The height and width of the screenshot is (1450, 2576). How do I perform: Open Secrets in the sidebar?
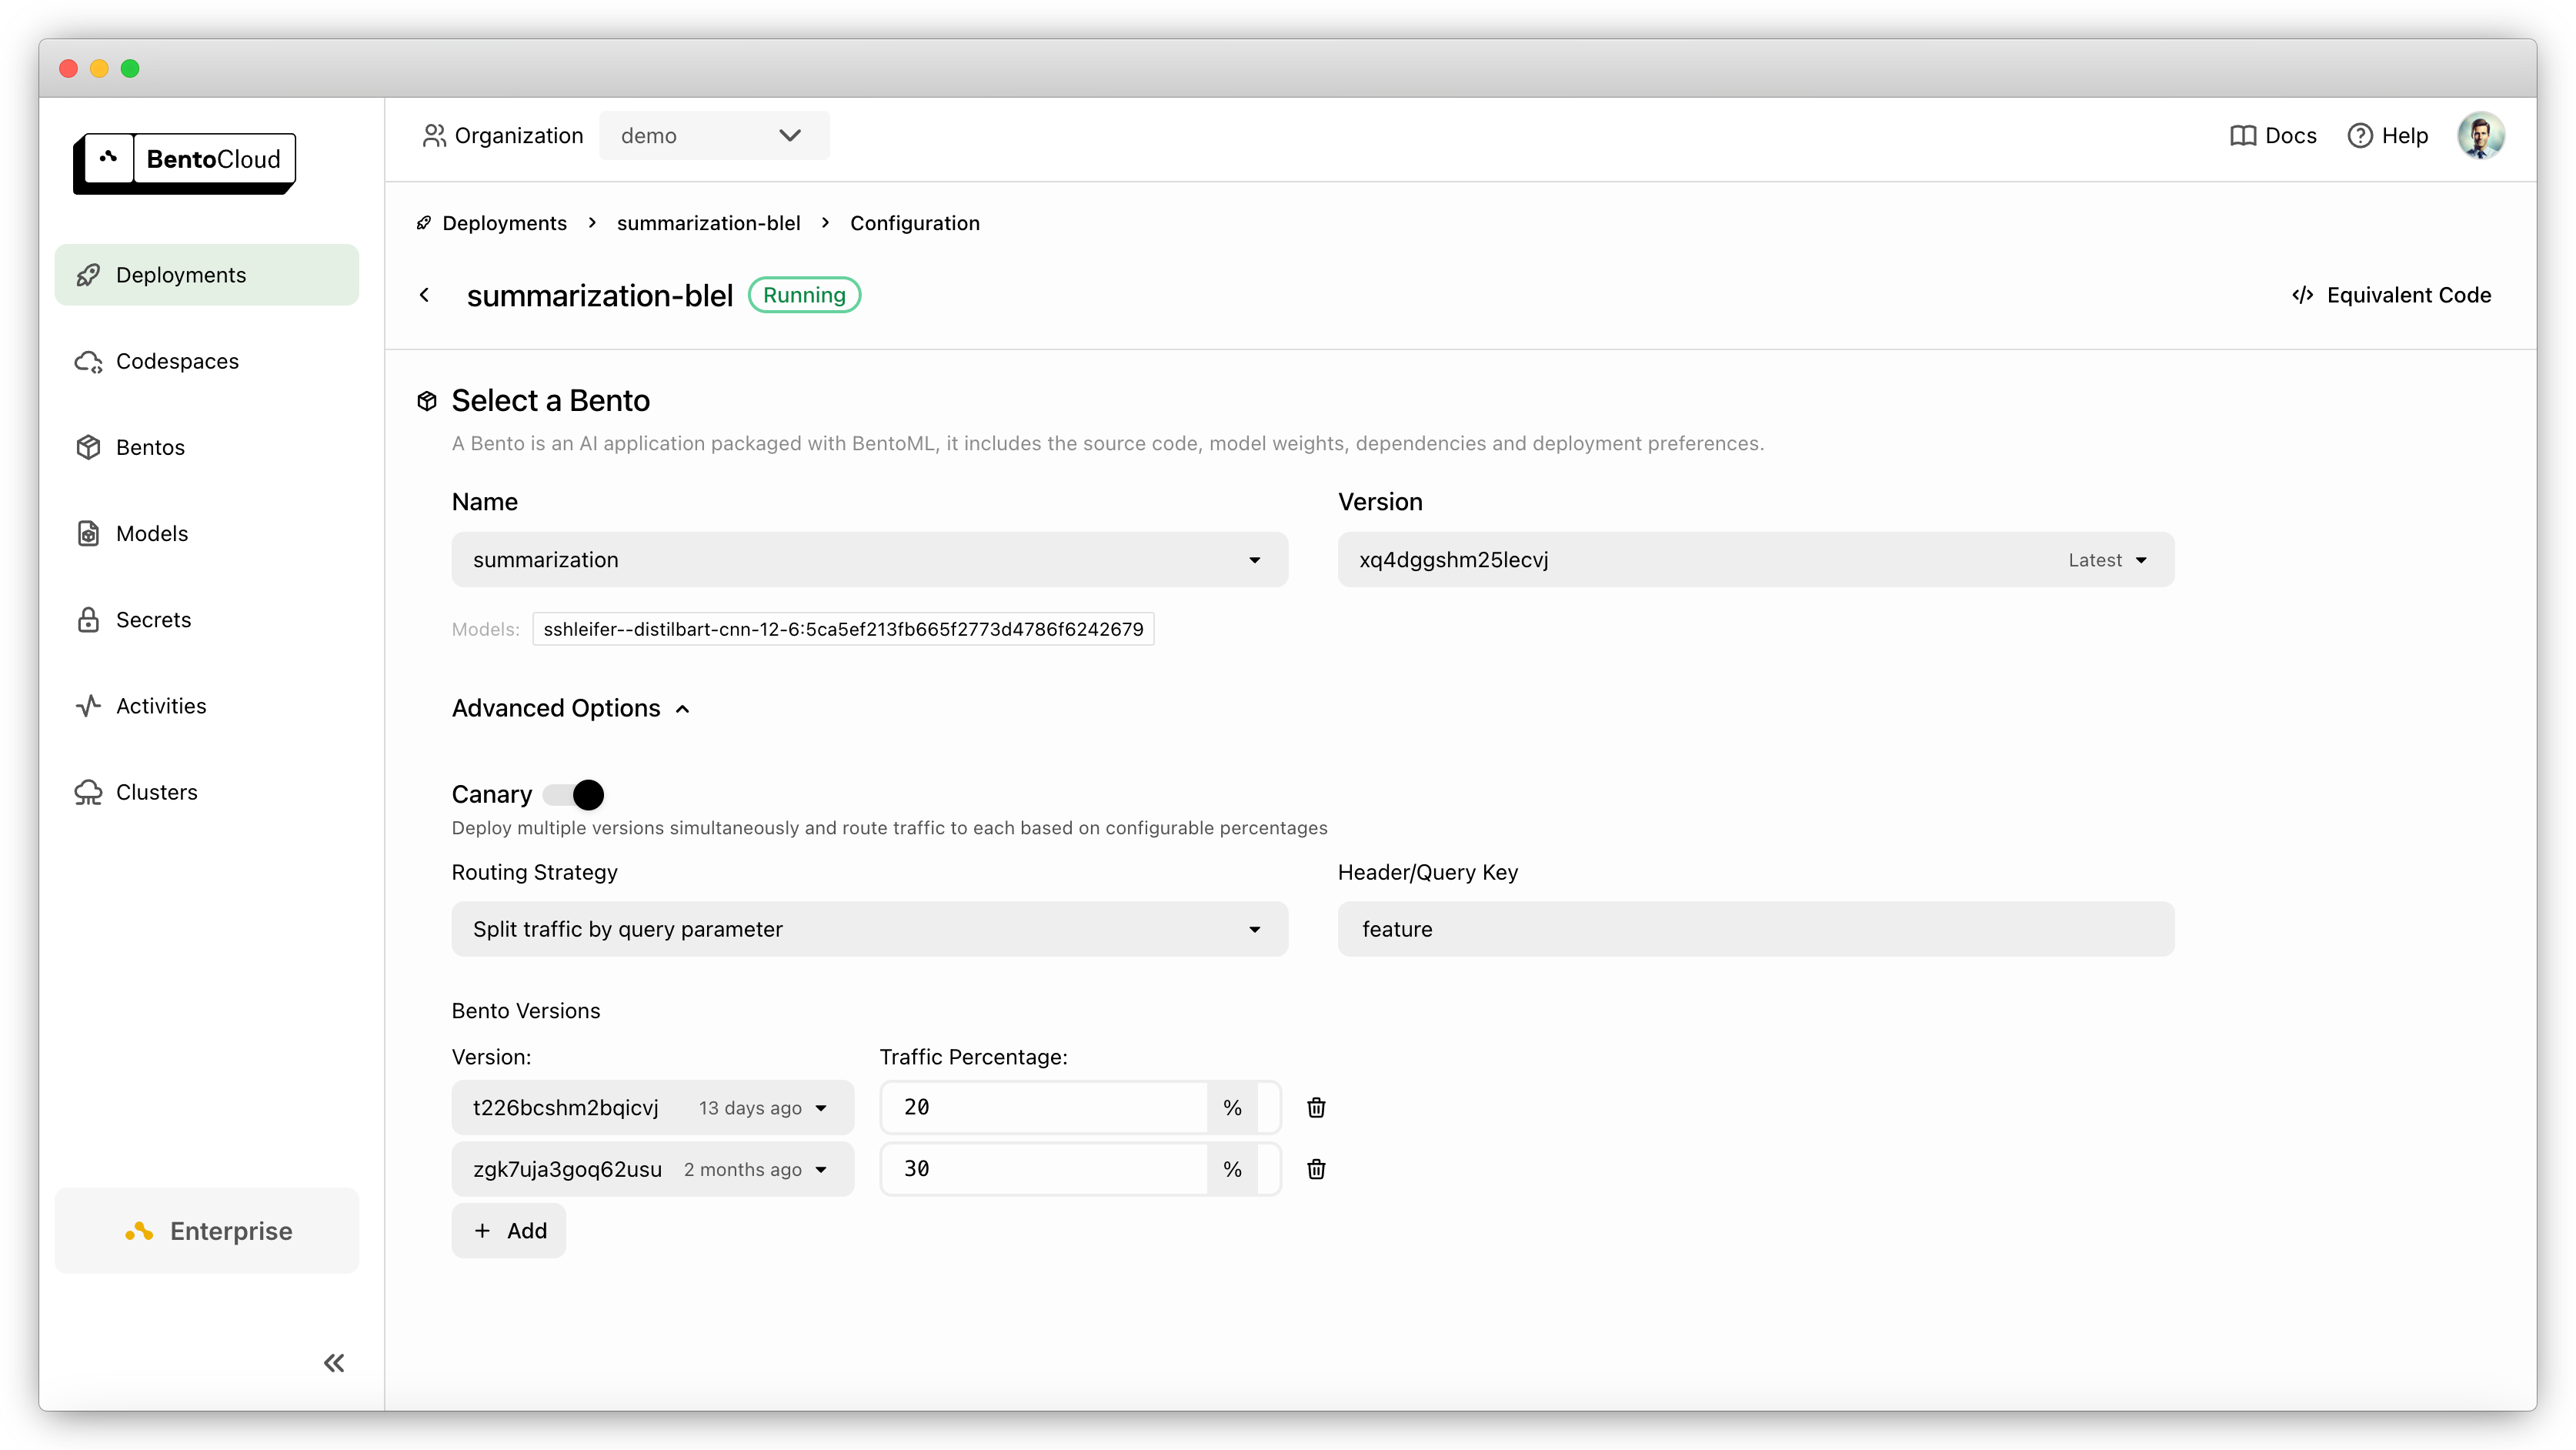click(207, 619)
